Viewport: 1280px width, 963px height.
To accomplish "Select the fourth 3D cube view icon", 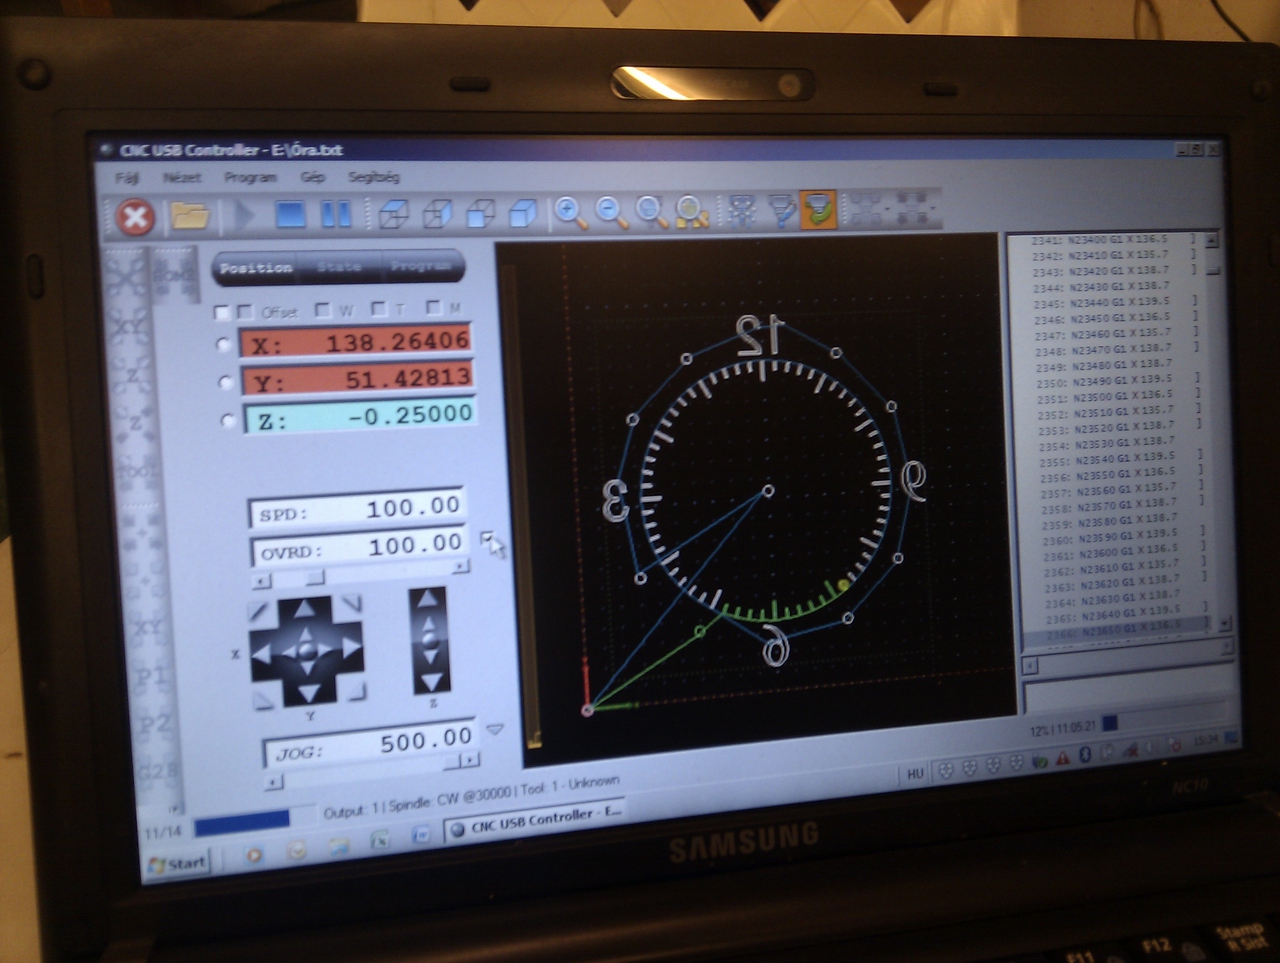I will click(x=523, y=212).
